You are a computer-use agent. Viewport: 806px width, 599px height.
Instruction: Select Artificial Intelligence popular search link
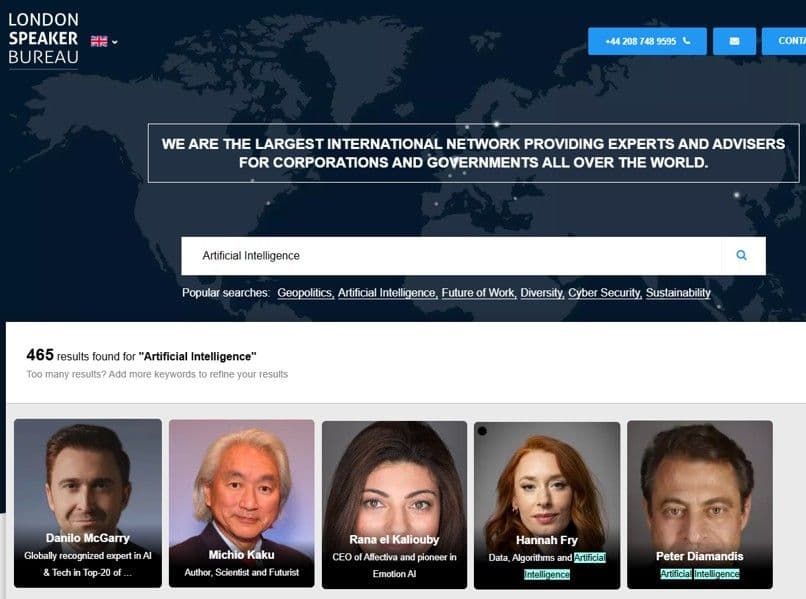coord(388,293)
